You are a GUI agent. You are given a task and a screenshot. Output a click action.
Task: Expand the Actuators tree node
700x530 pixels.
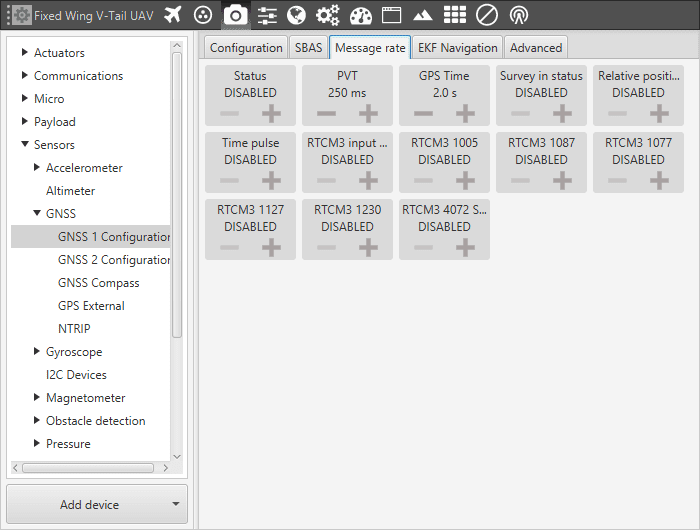click(25, 52)
